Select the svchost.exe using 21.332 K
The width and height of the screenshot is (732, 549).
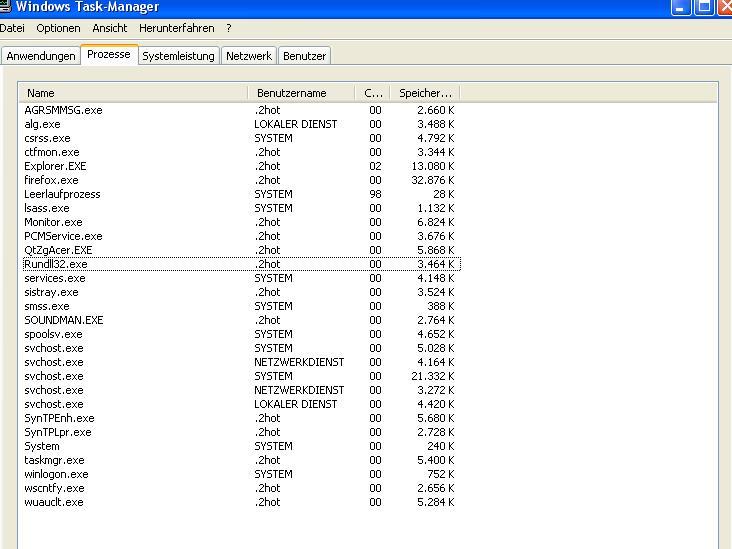click(242, 376)
